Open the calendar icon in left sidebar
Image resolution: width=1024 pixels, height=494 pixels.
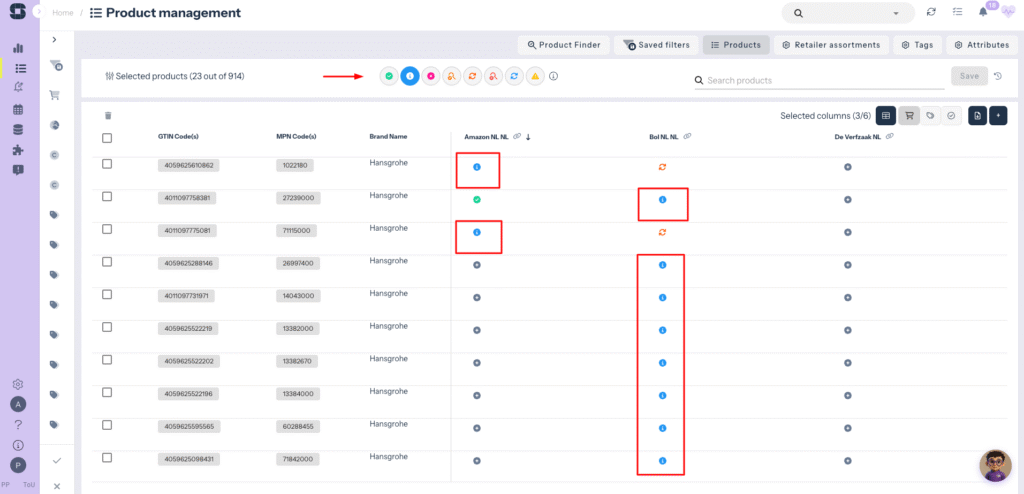click(18, 109)
